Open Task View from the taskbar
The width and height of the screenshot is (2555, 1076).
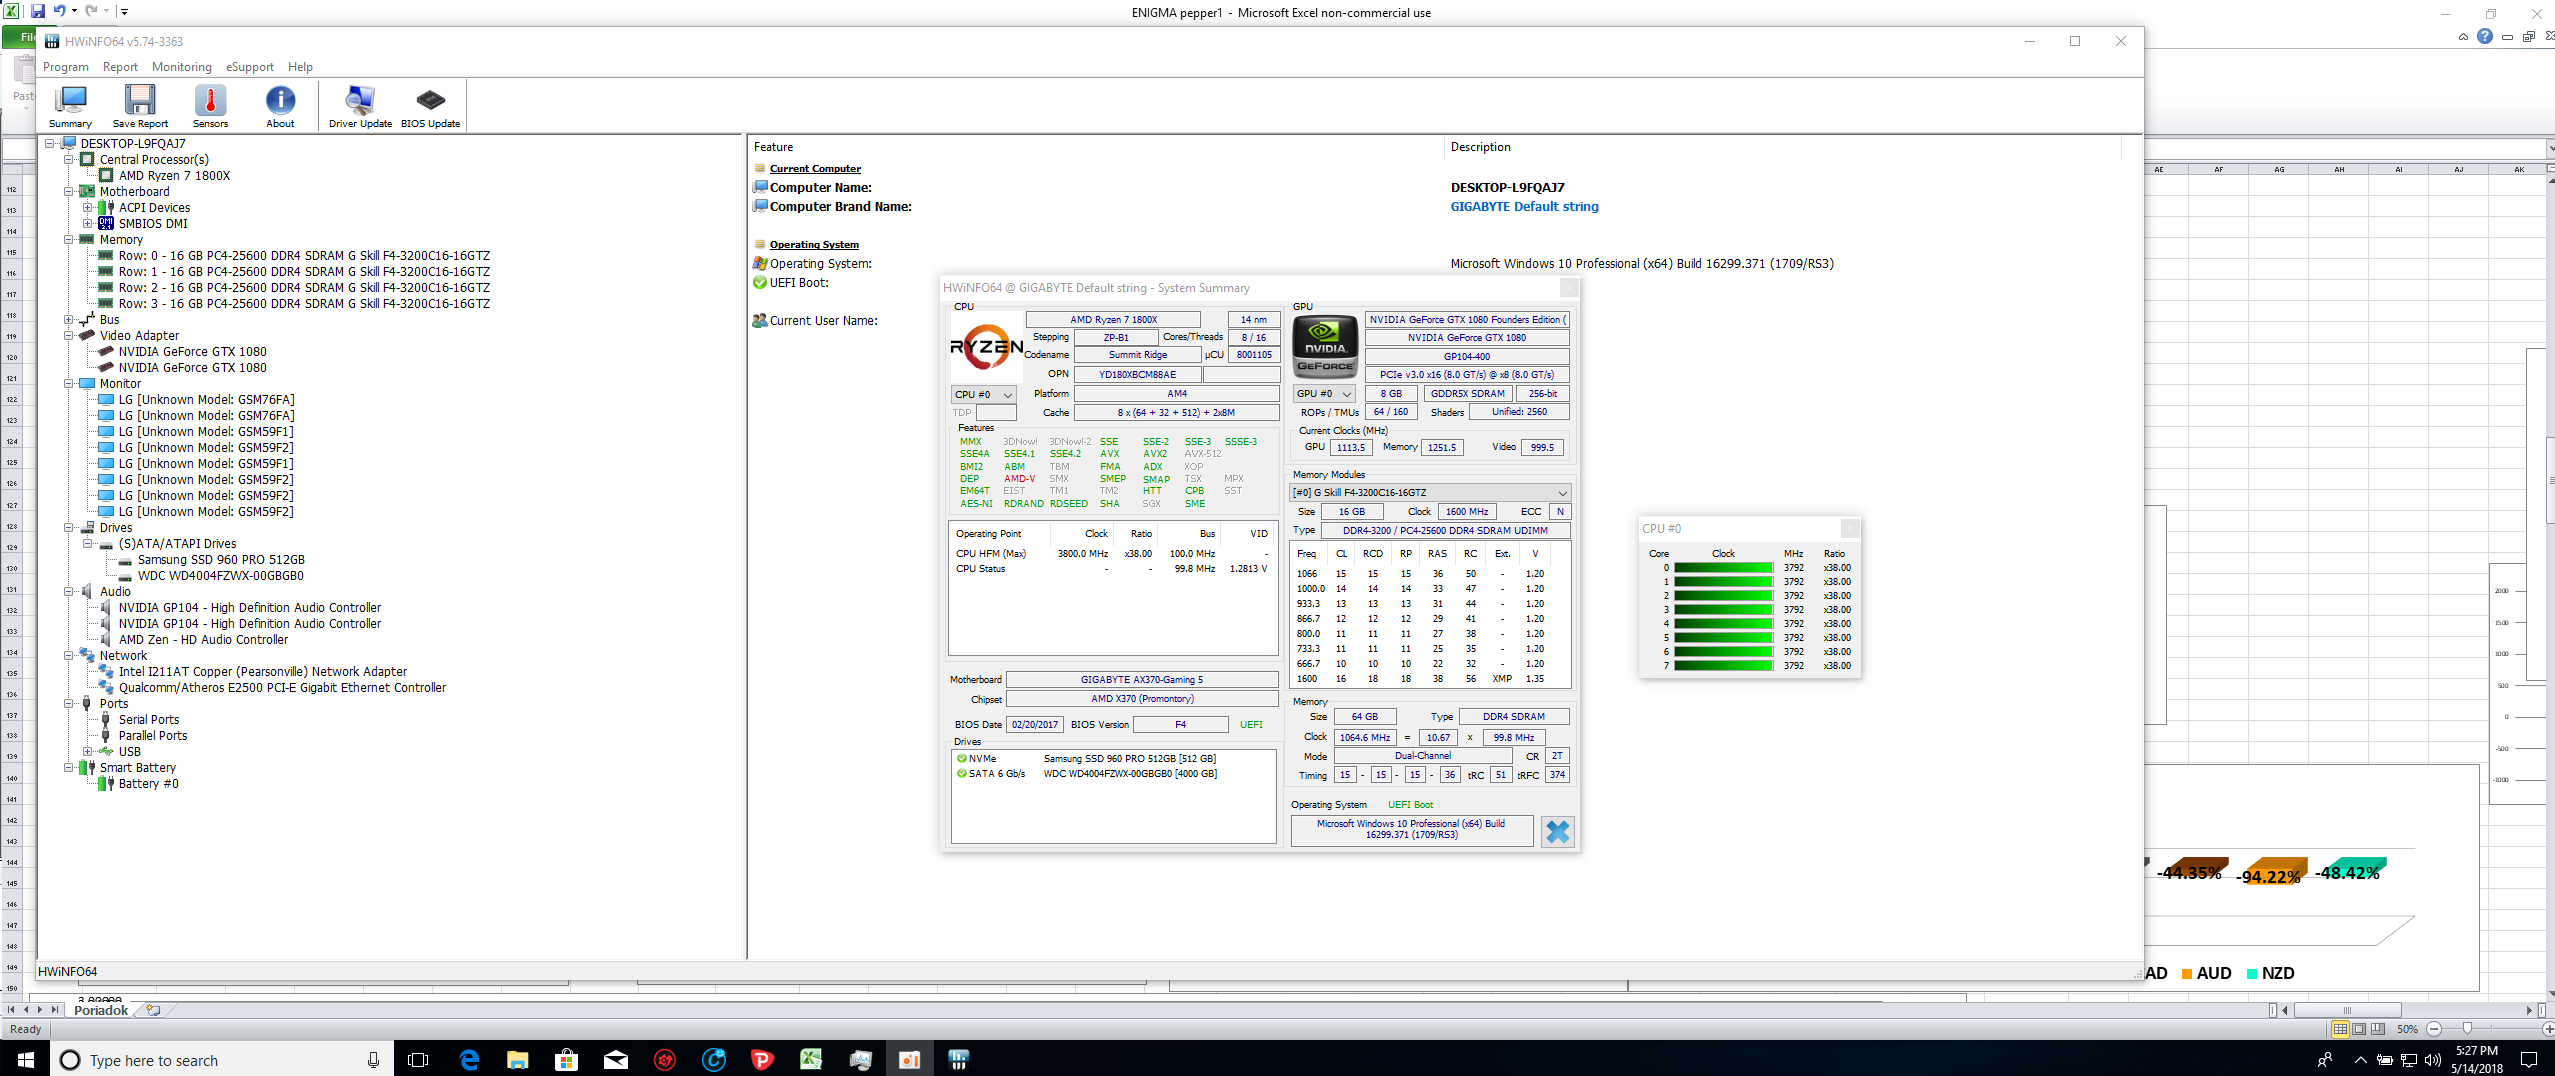coord(418,1060)
